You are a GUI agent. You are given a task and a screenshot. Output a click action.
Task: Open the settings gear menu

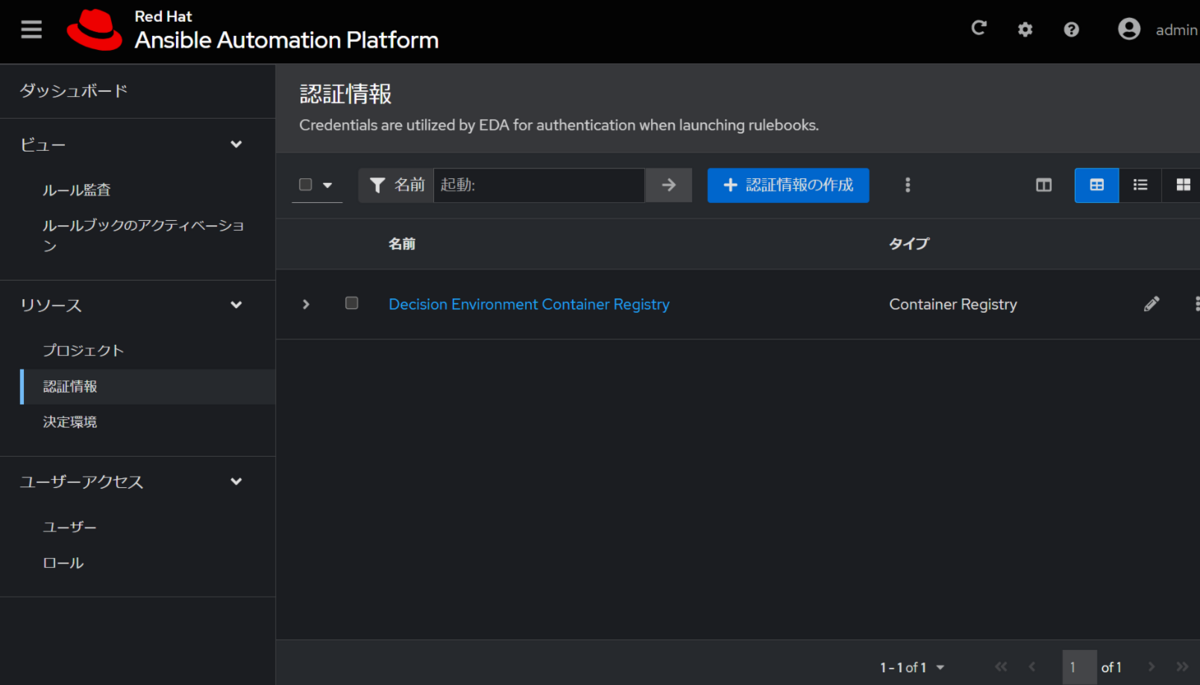coord(1024,28)
